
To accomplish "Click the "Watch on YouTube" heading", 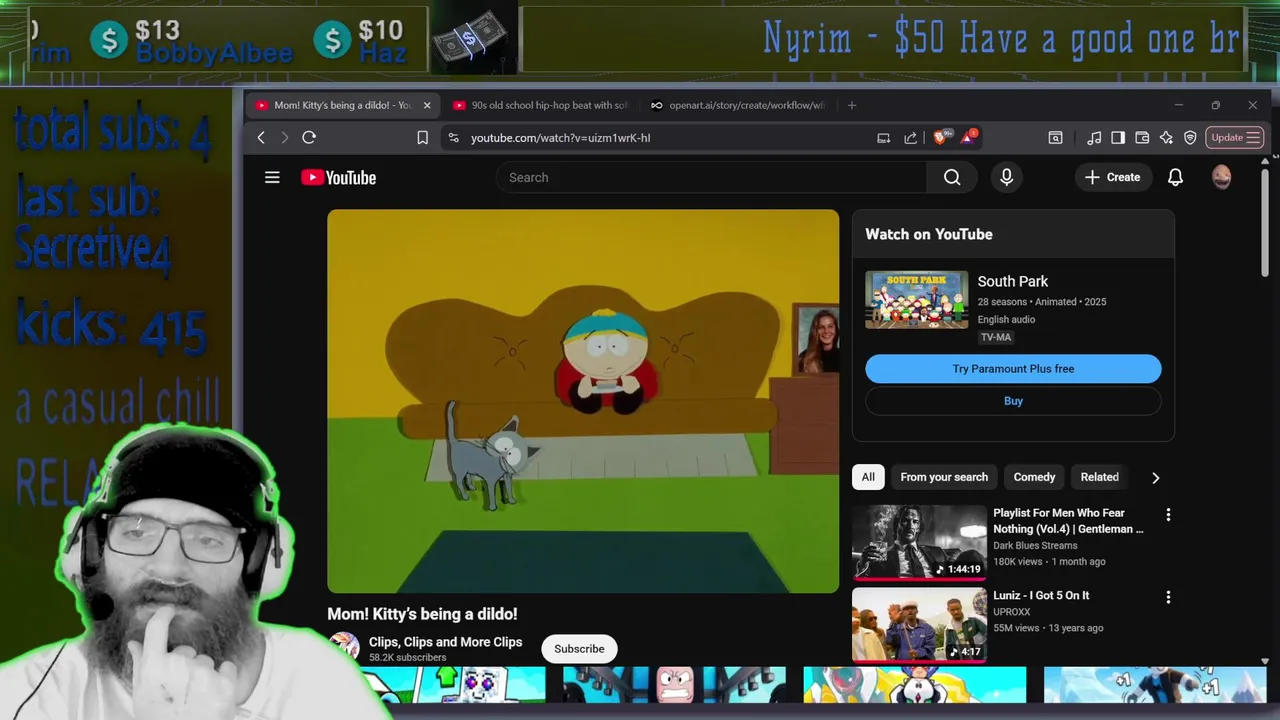I will [929, 234].
